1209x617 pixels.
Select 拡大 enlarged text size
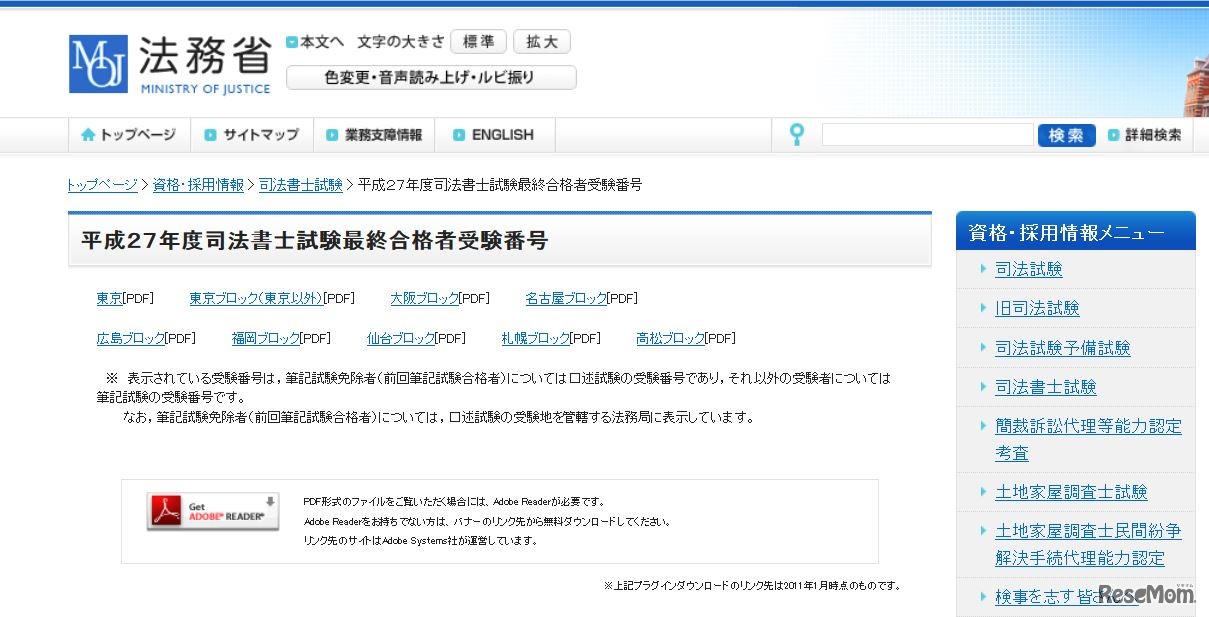click(541, 41)
